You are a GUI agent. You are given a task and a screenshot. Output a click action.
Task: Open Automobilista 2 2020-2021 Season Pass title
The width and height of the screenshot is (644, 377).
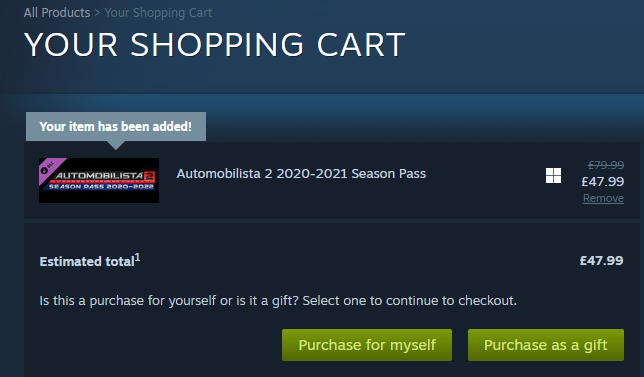click(x=301, y=174)
